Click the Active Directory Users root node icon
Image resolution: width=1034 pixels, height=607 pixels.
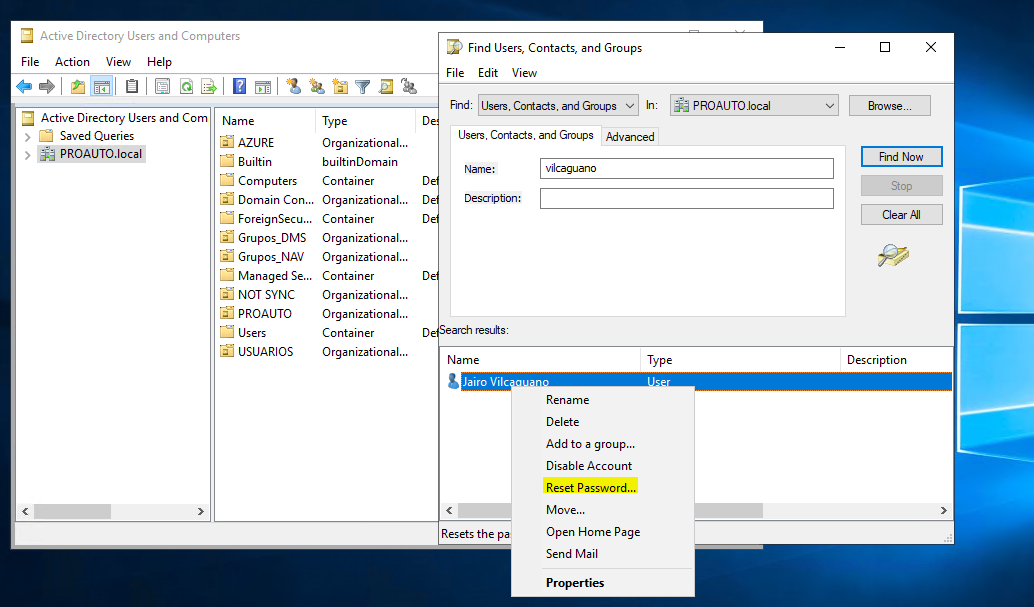28,118
